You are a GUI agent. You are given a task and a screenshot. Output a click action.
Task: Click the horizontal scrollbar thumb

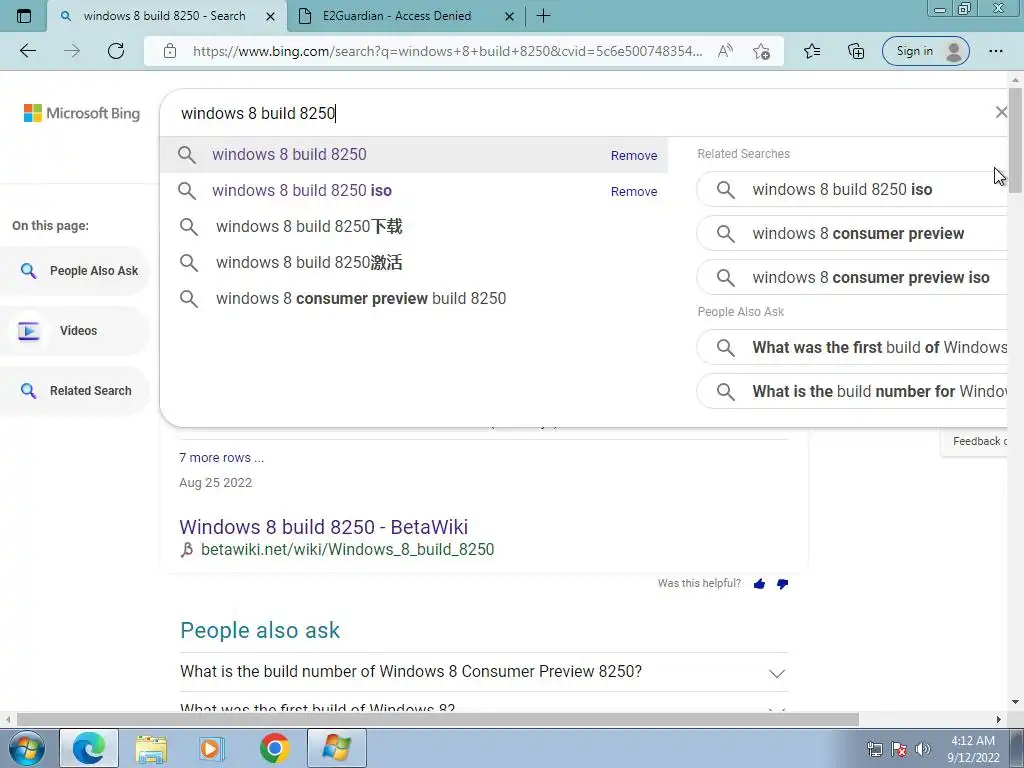438,719
